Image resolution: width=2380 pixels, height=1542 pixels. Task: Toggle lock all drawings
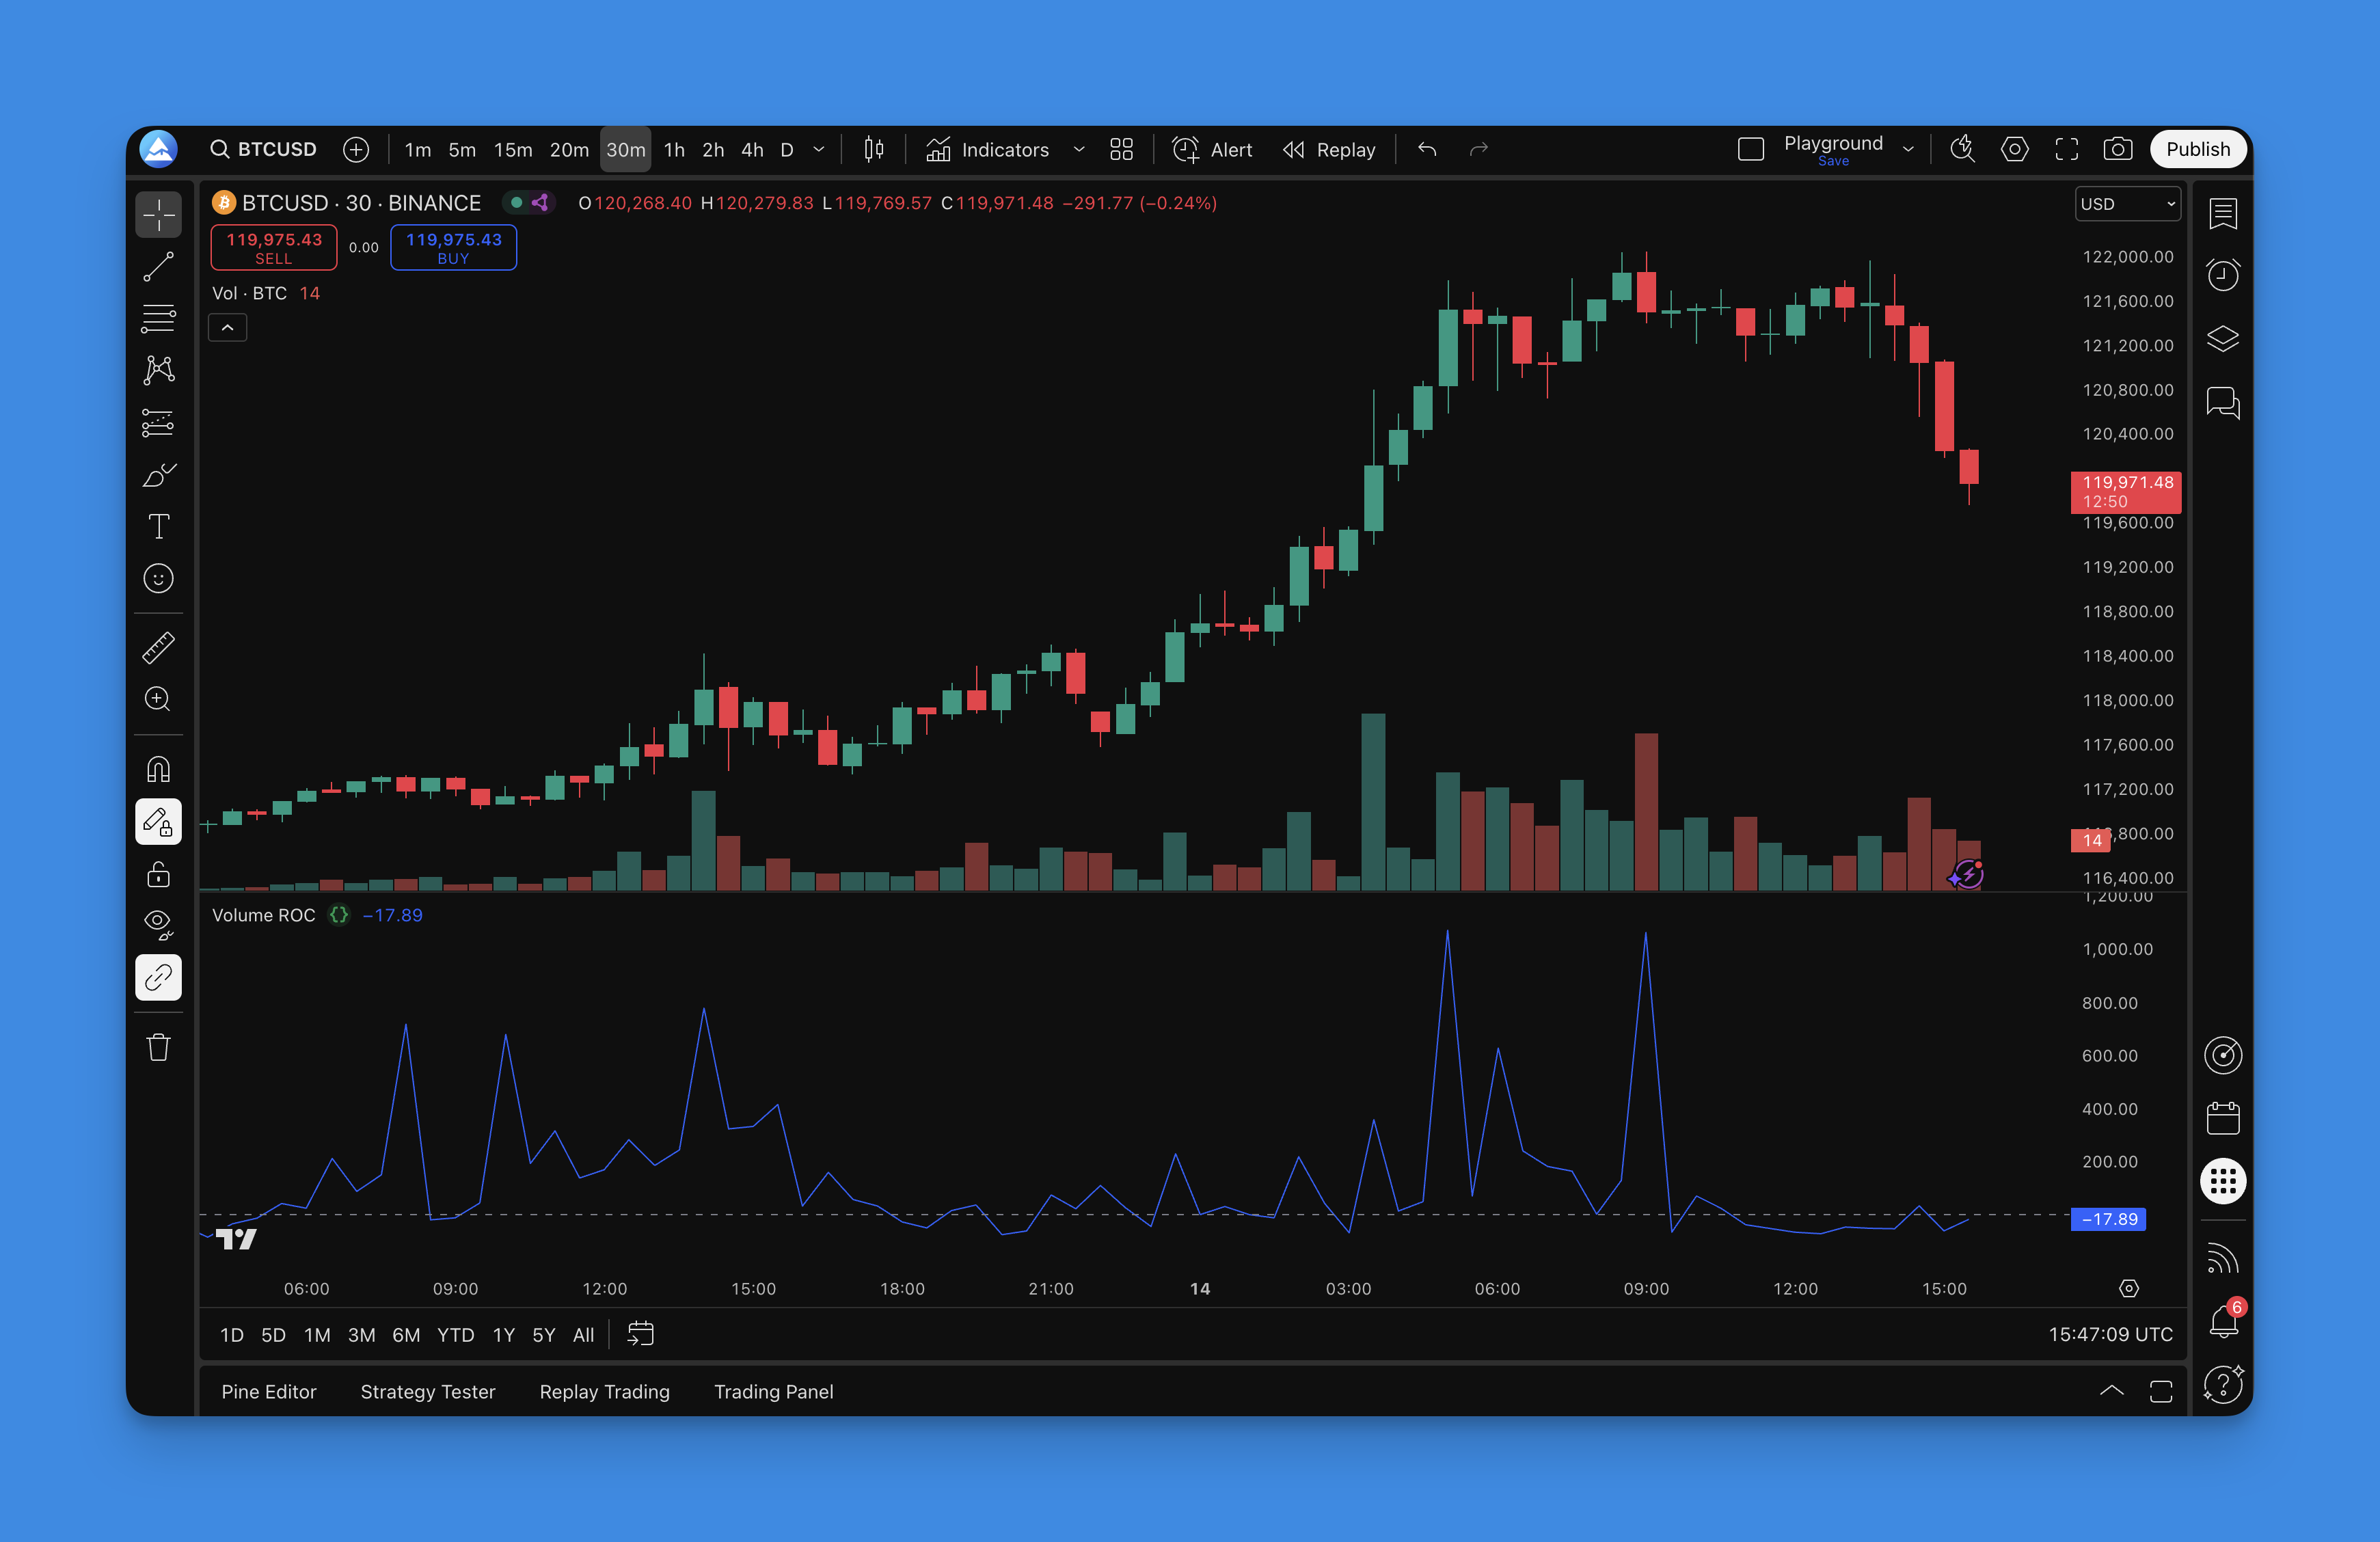pyautogui.click(x=158, y=874)
